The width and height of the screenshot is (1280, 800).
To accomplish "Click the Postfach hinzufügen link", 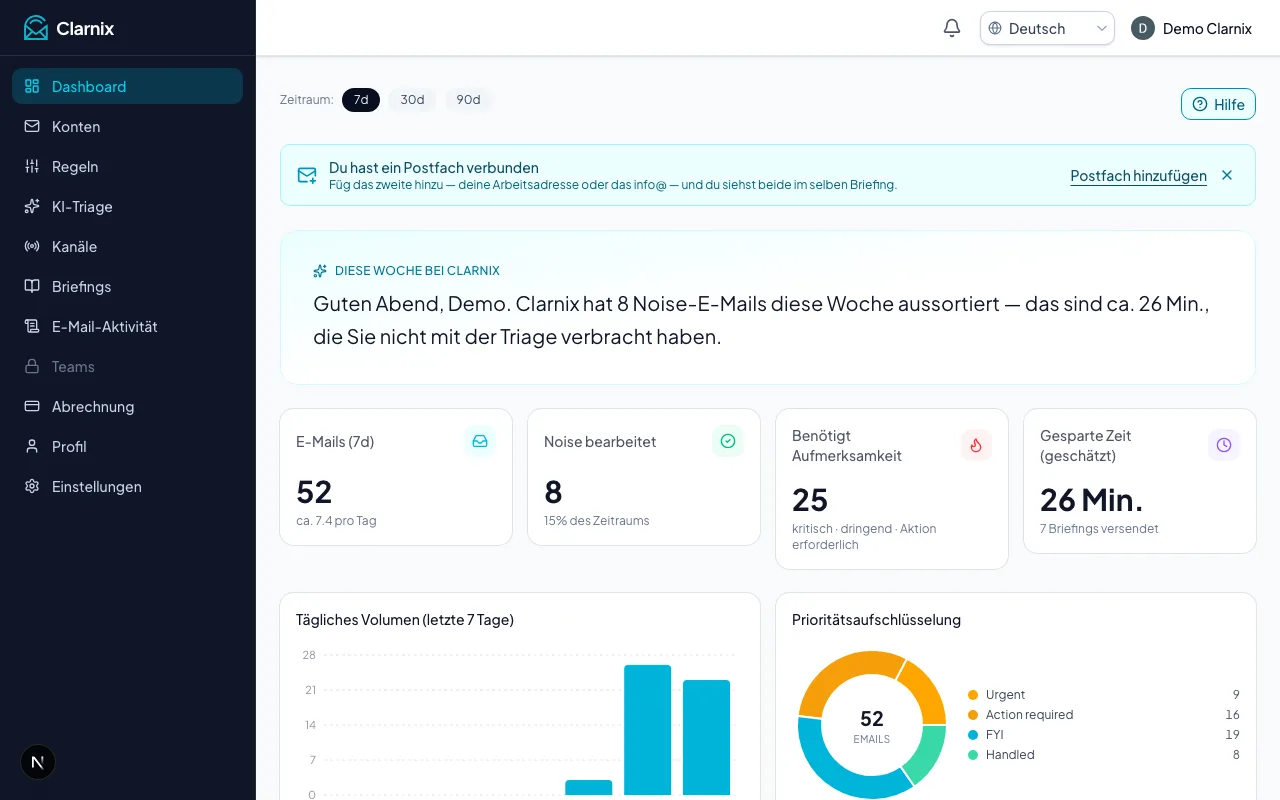I will [x=1138, y=176].
